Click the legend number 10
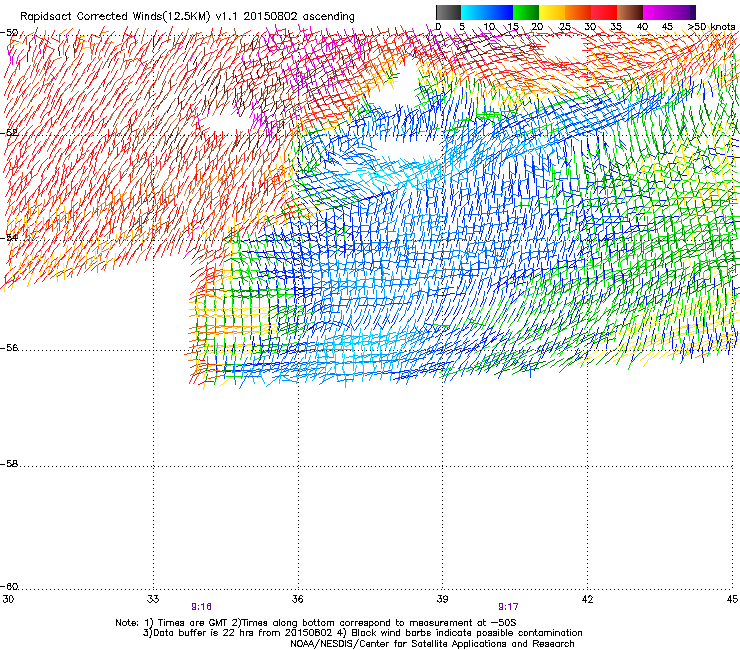The height and width of the screenshot is (650, 740). click(489, 27)
